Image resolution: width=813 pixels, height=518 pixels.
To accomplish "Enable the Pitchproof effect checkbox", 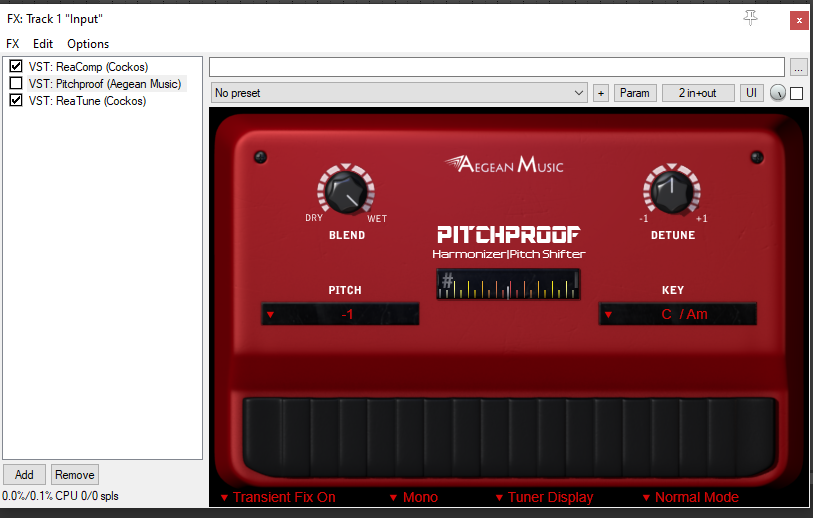I will (16, 83).
